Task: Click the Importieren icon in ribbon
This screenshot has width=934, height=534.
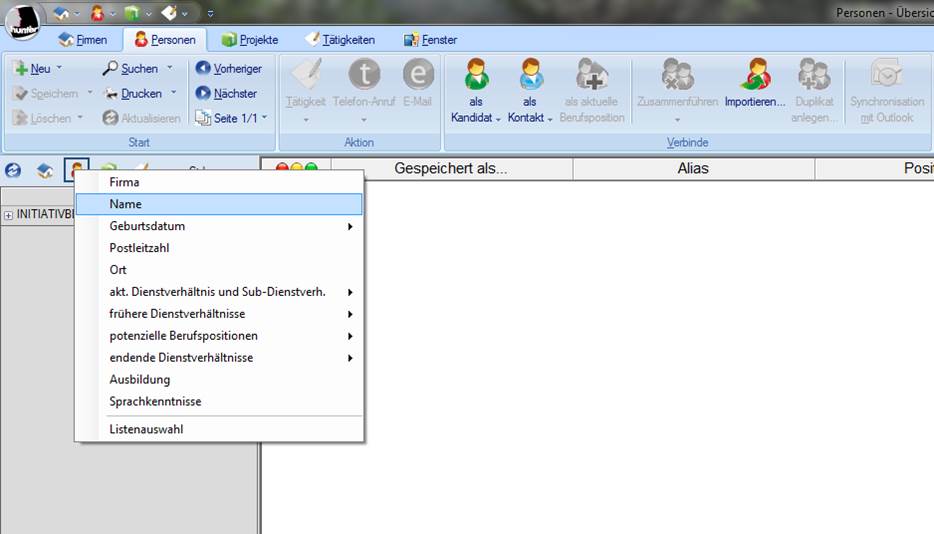Action: point(754,76)
